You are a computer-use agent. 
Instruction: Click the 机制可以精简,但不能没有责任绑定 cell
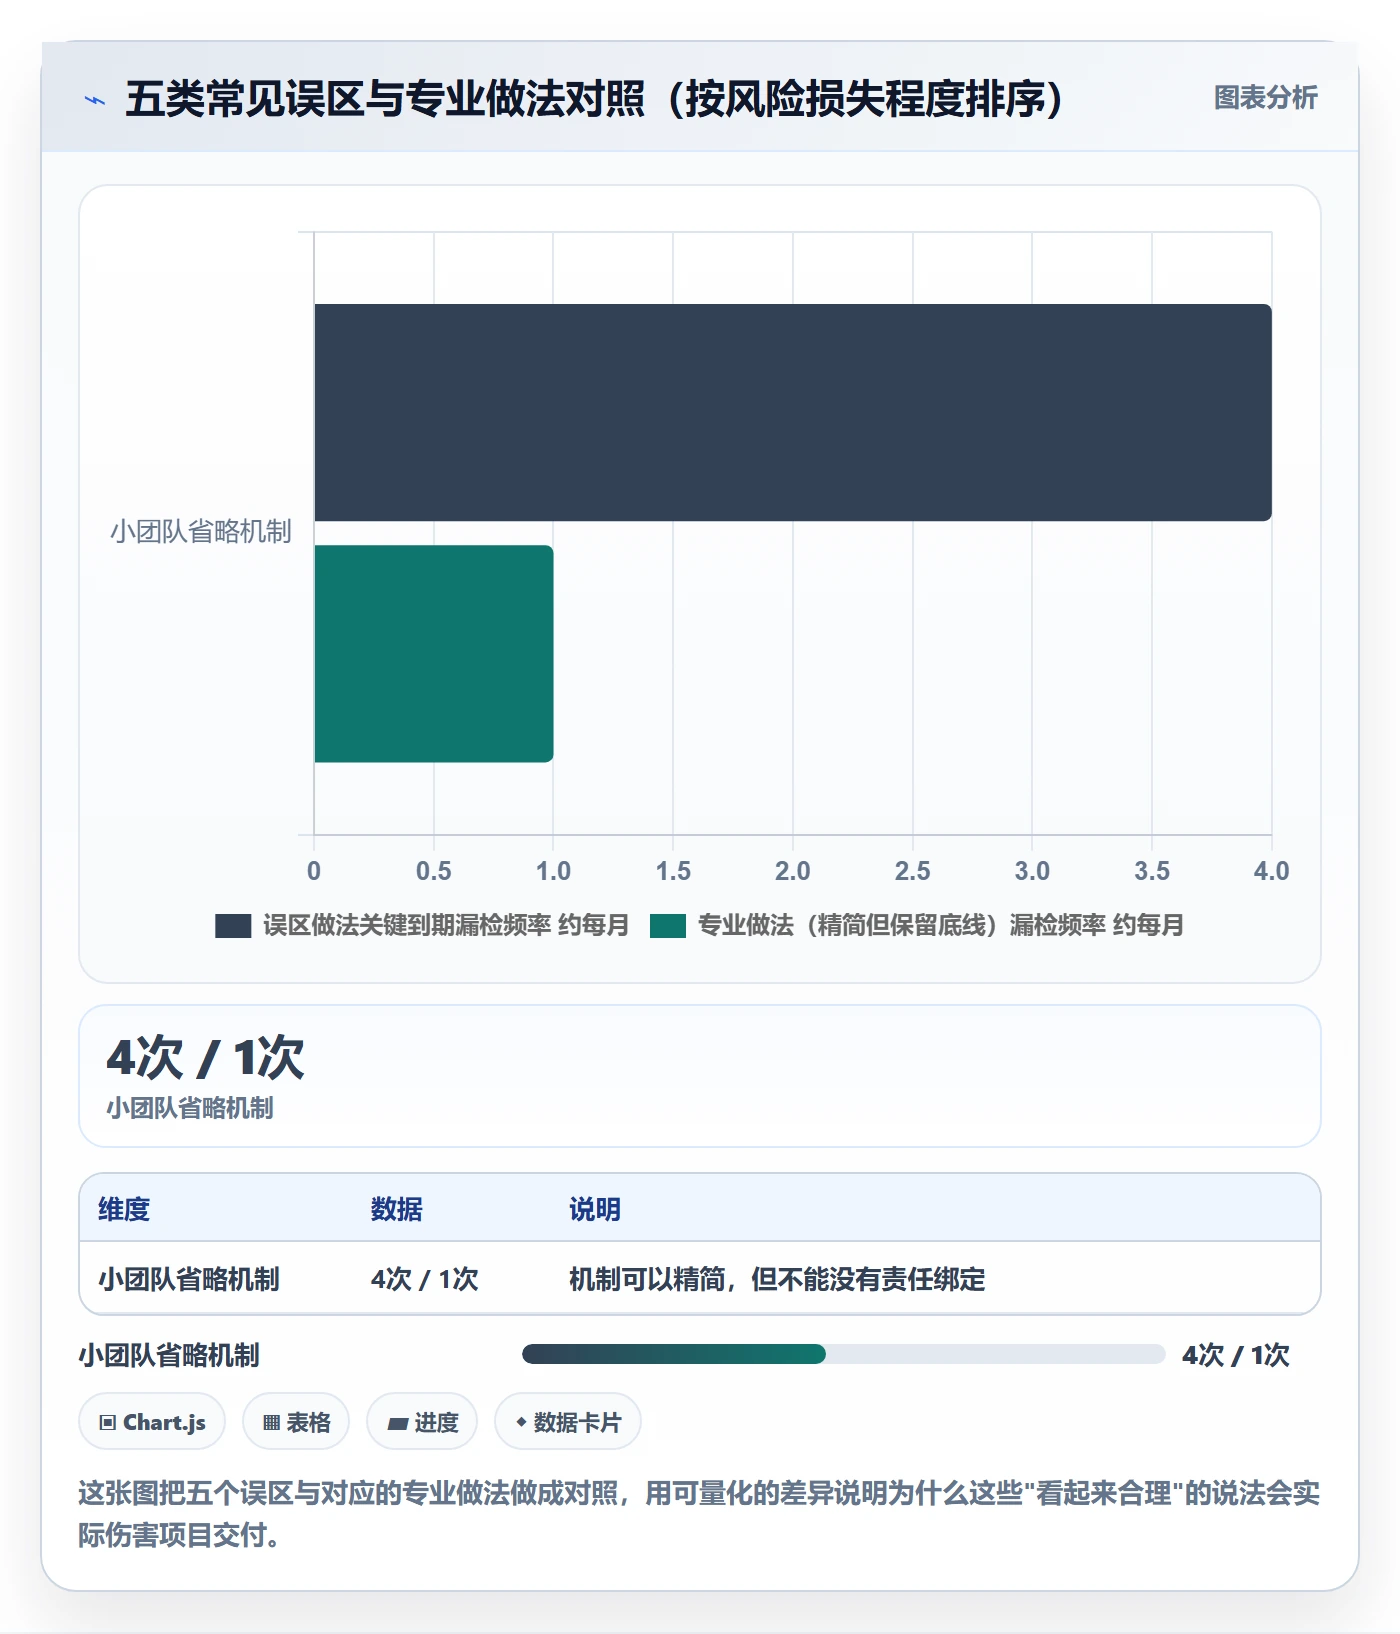coord(777,1280)
